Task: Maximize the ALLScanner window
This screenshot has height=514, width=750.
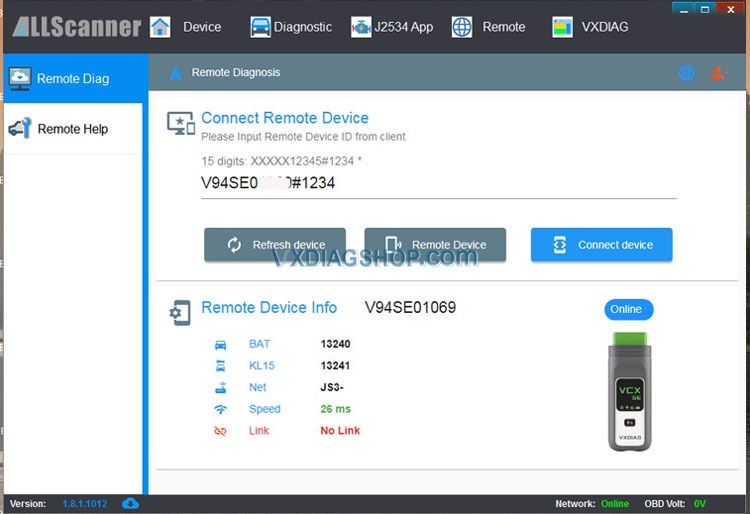Action: click(x=705, y=9)
